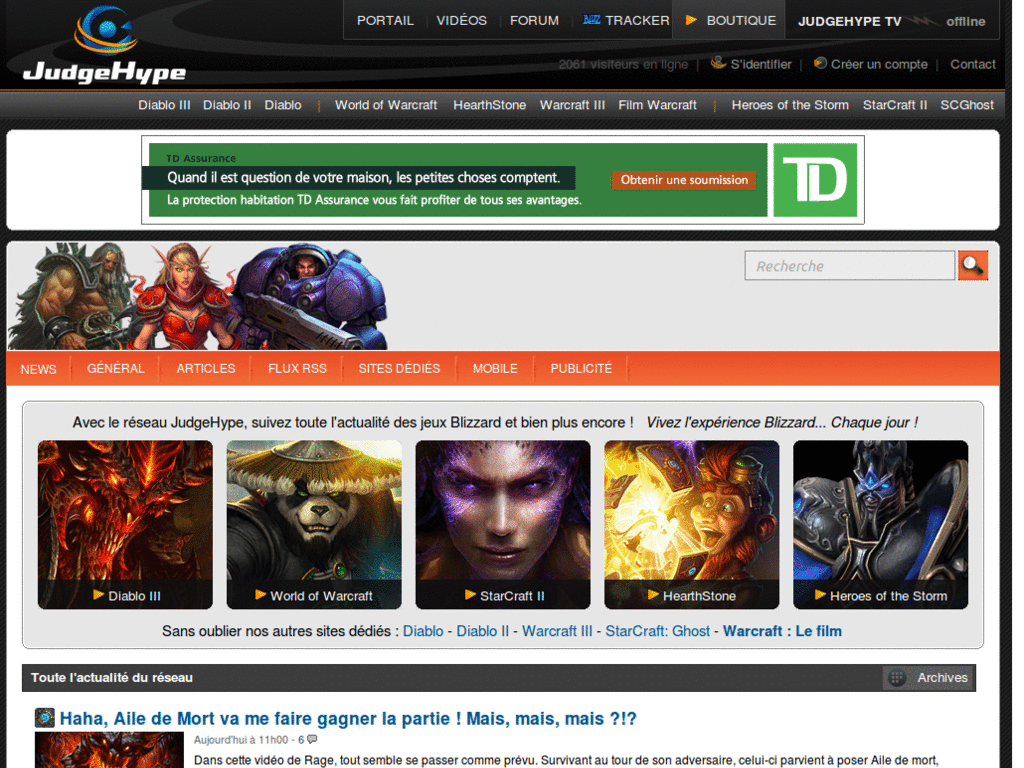Open the Archives button
The width and height of the screenshot is (1024, 768).
[x=929, y=678]
